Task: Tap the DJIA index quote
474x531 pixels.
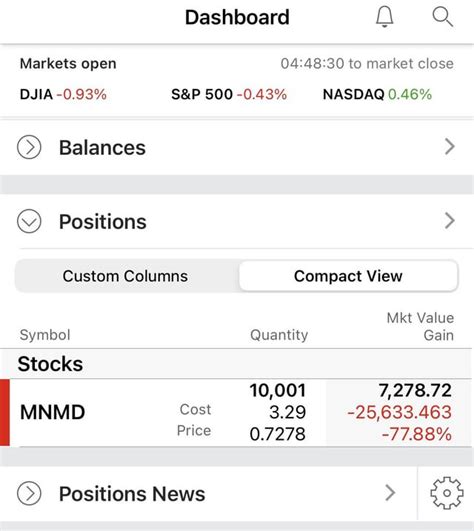Action: (63, 94)
